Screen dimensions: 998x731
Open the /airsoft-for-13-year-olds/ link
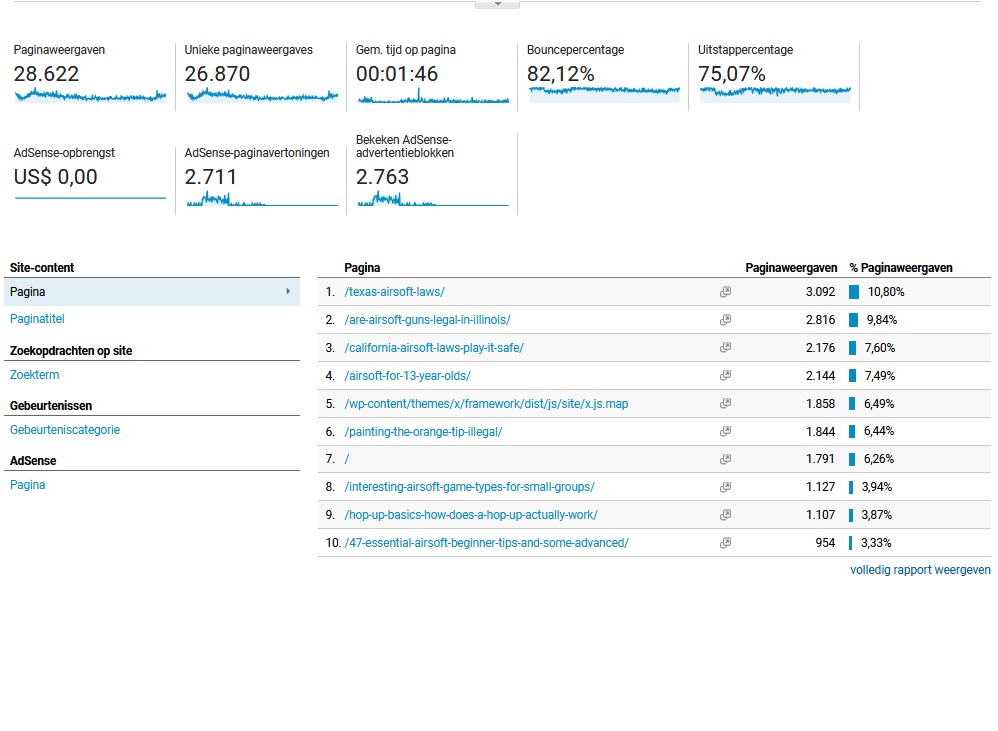point(407,376)
